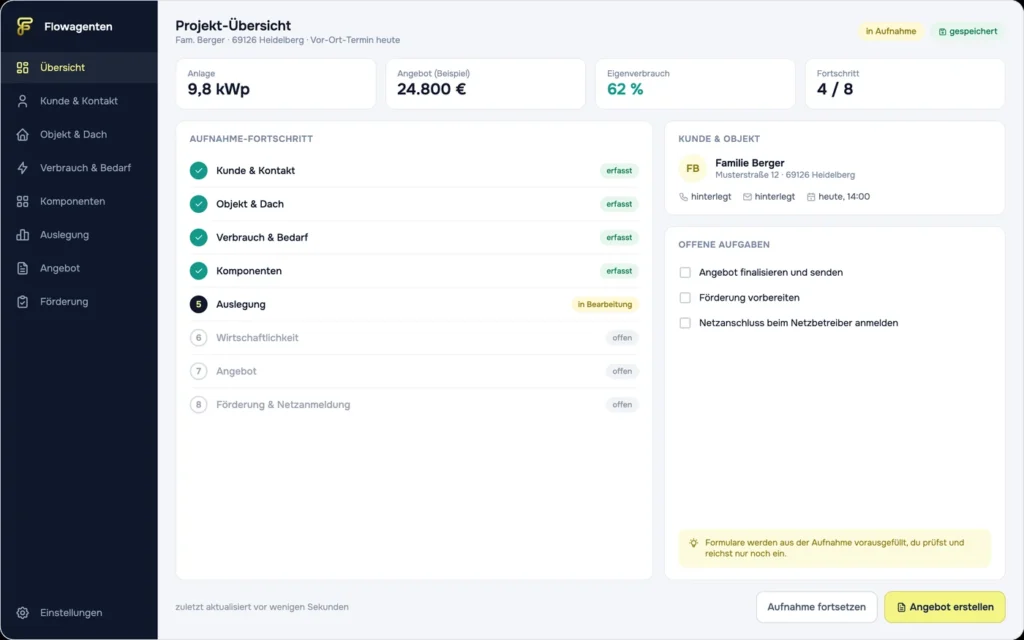1024x640 pixels.
Task: Click the step number 6 circle for Wirtschaftlichkeit
Action: pos(199,338)
